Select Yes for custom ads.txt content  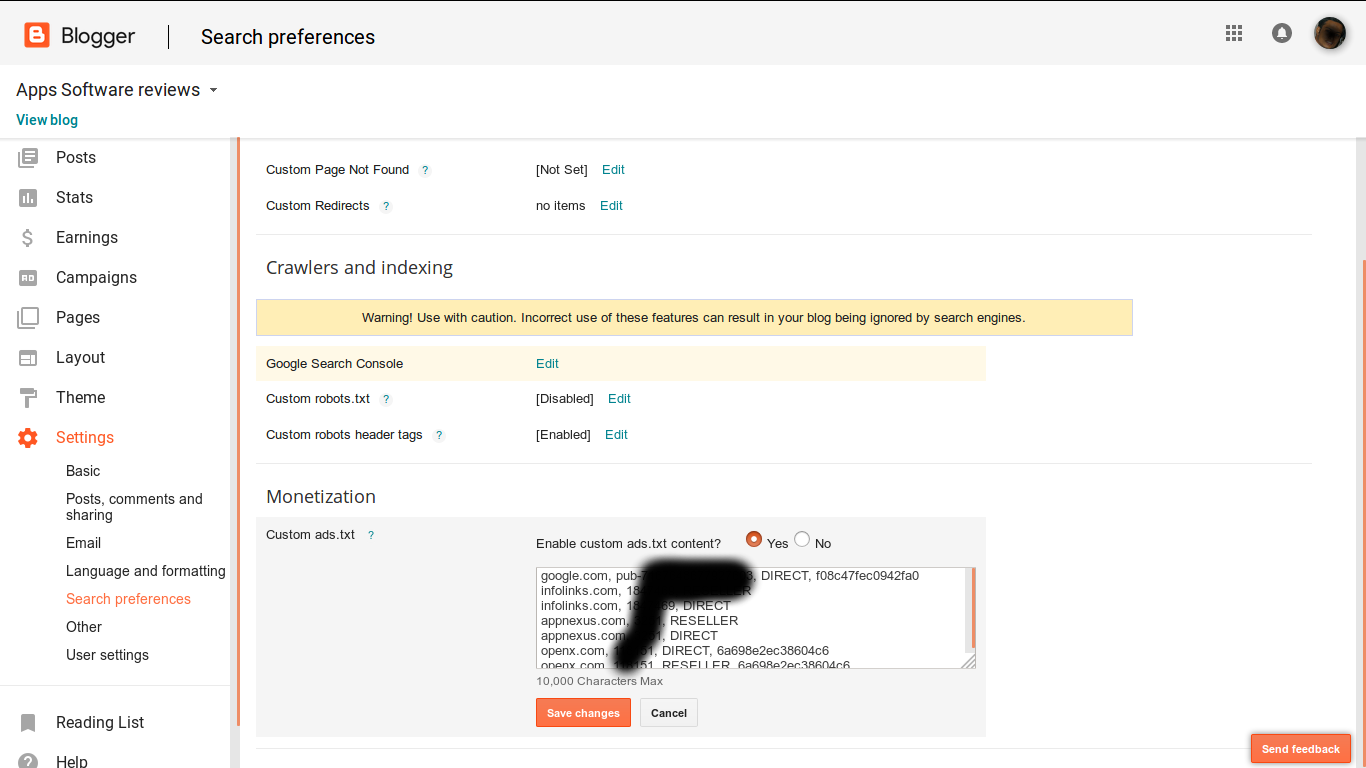pos(754,539)
